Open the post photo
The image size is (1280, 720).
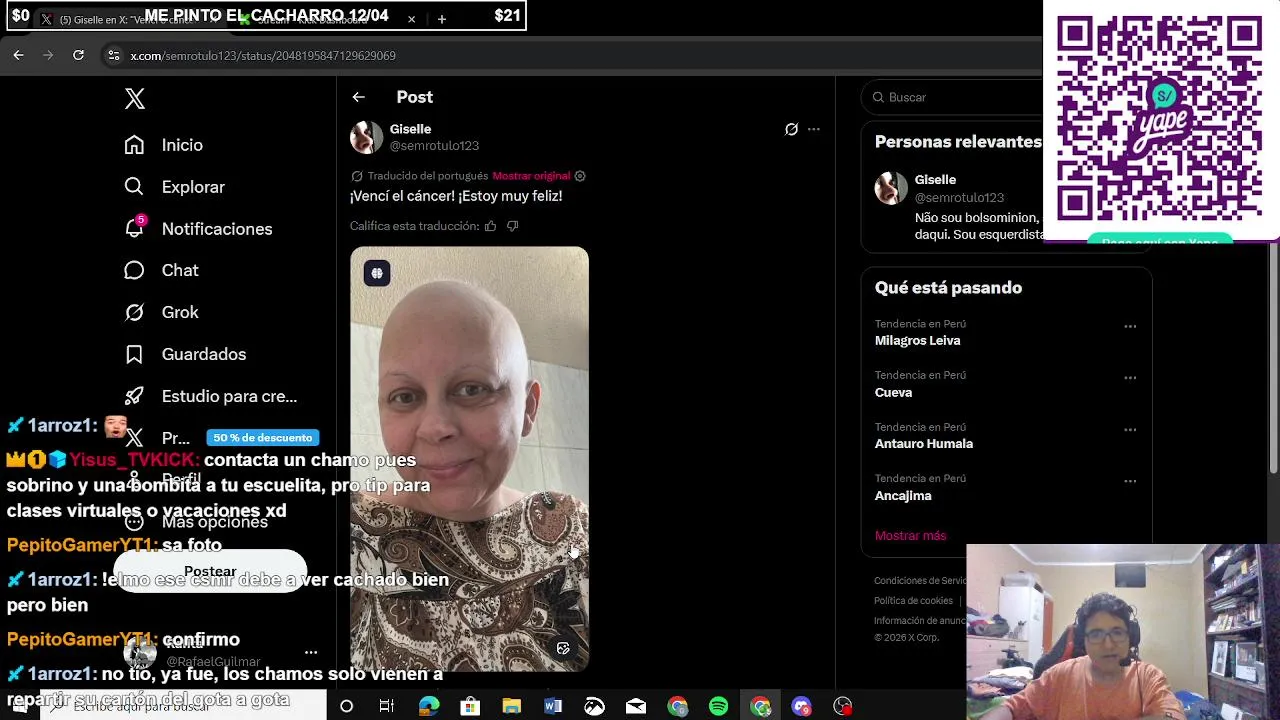click(x=469, y=458)
